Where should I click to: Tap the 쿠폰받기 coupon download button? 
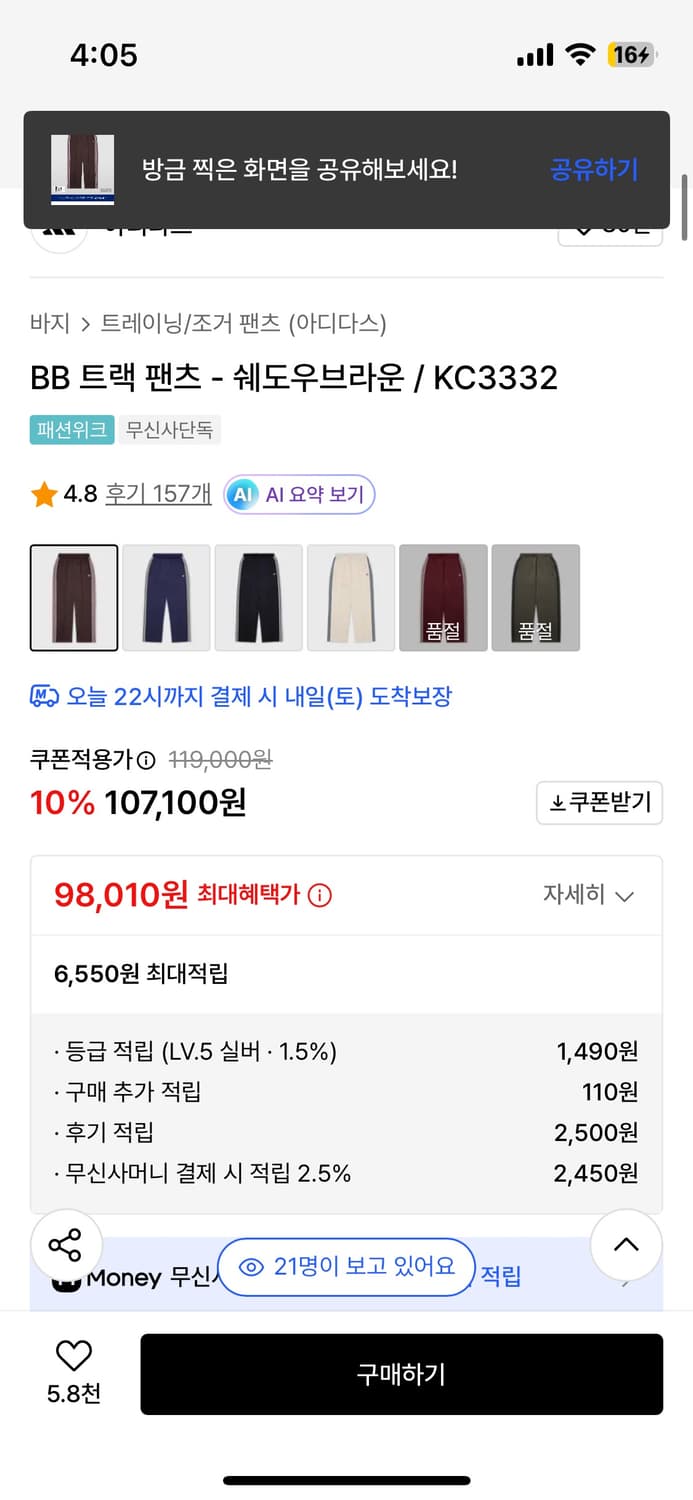pos(599,802)
